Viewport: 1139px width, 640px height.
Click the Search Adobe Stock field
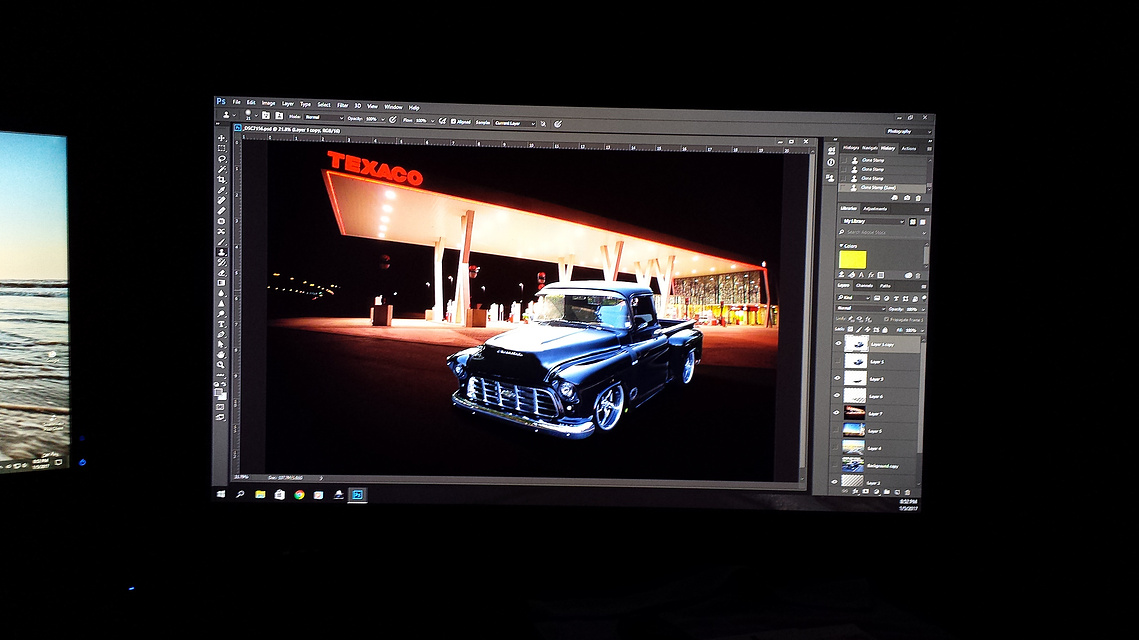click(x=882, y=232)
